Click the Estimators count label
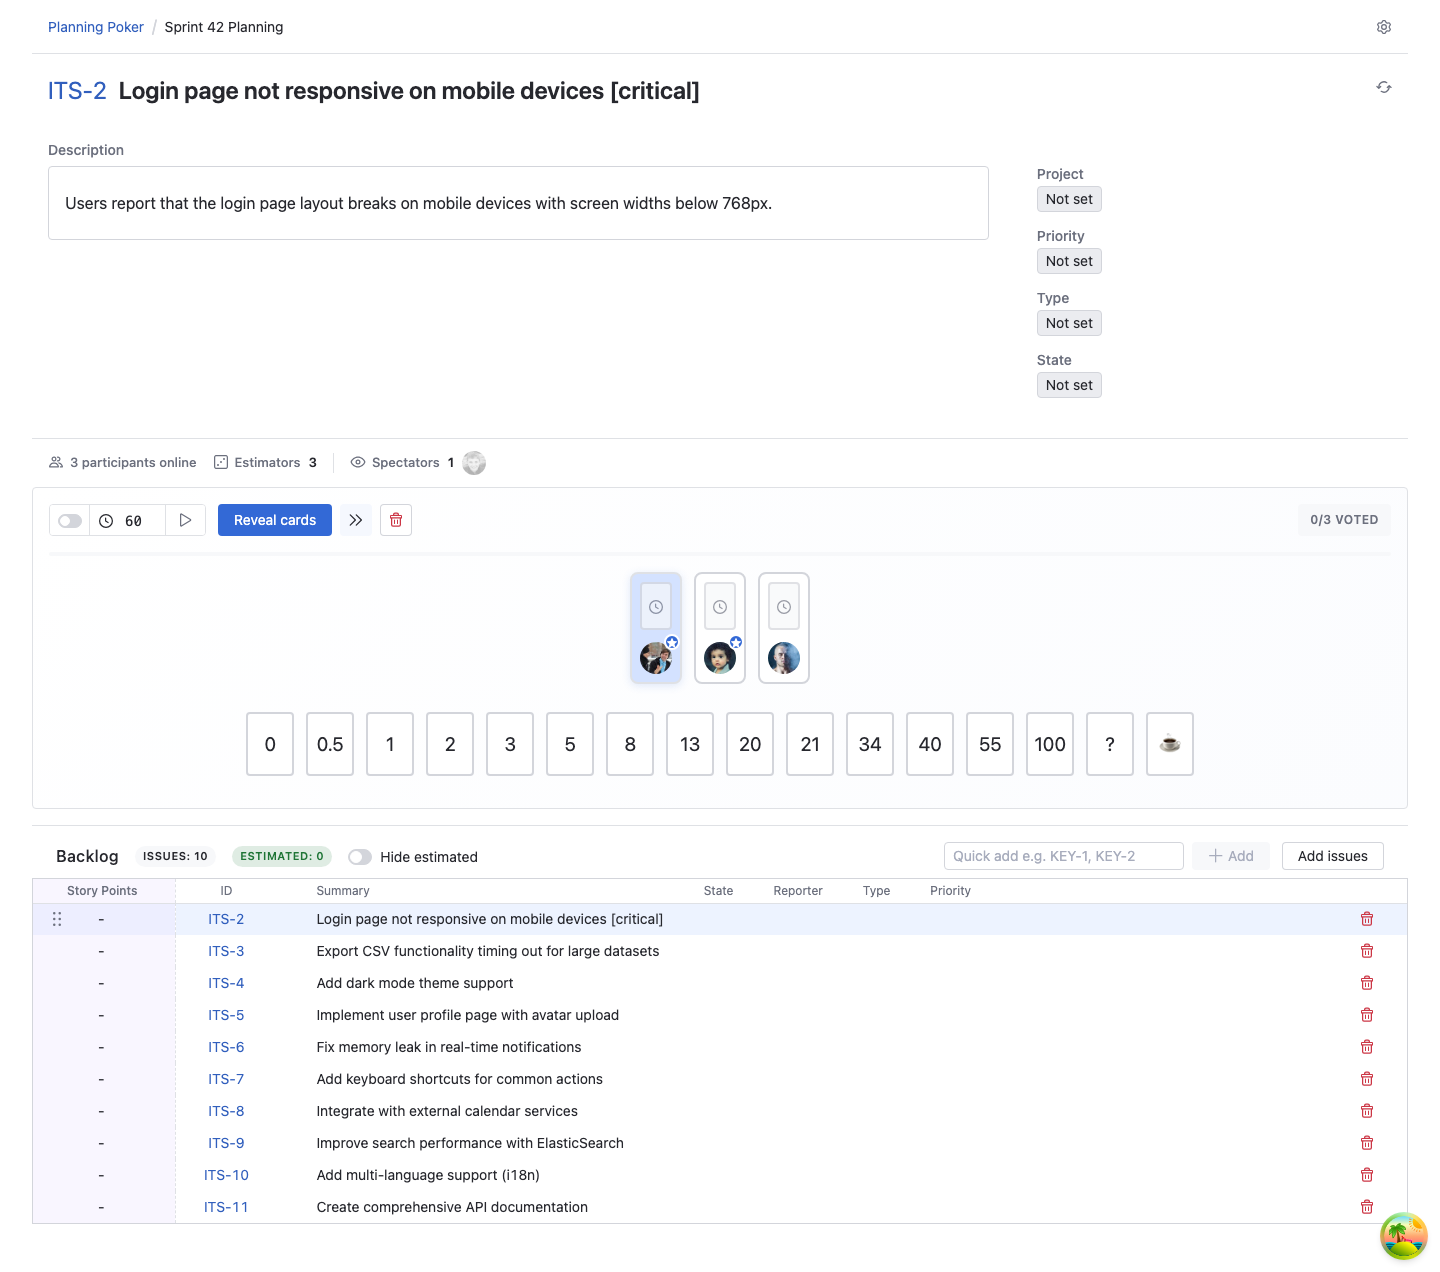Screen dimensions: 1440x1272 pyautogui.click(x=266, y=463)
